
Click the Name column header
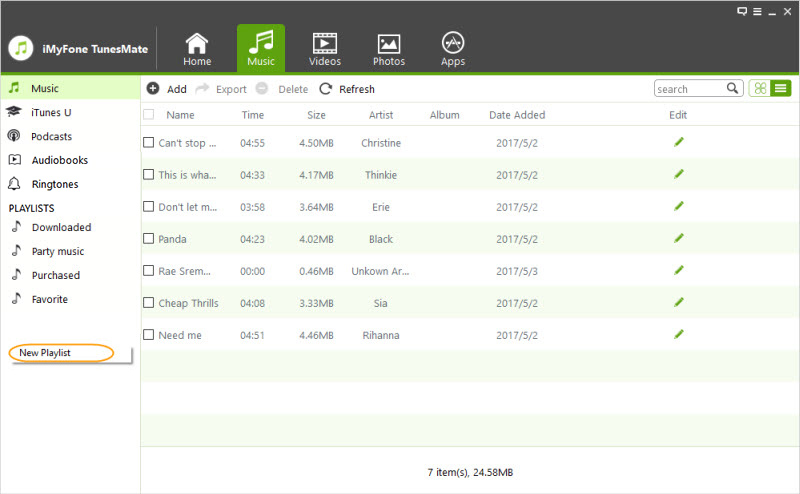(x=180, y=115)
